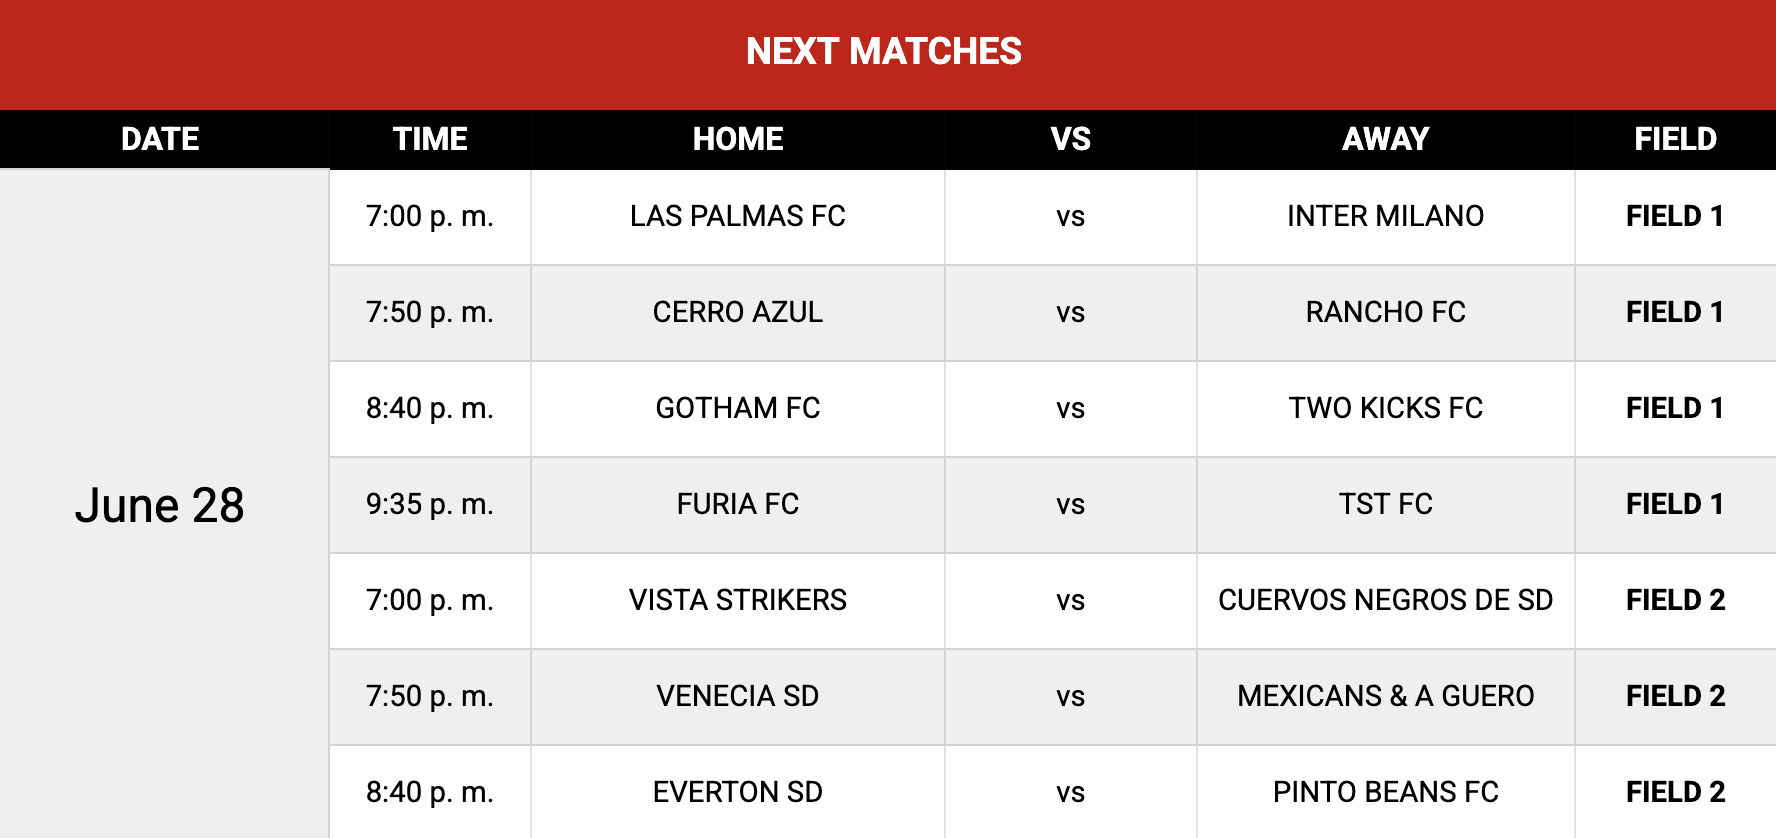
Task: Click the NEXT MATCHES banner title
Action: (884, 51)
